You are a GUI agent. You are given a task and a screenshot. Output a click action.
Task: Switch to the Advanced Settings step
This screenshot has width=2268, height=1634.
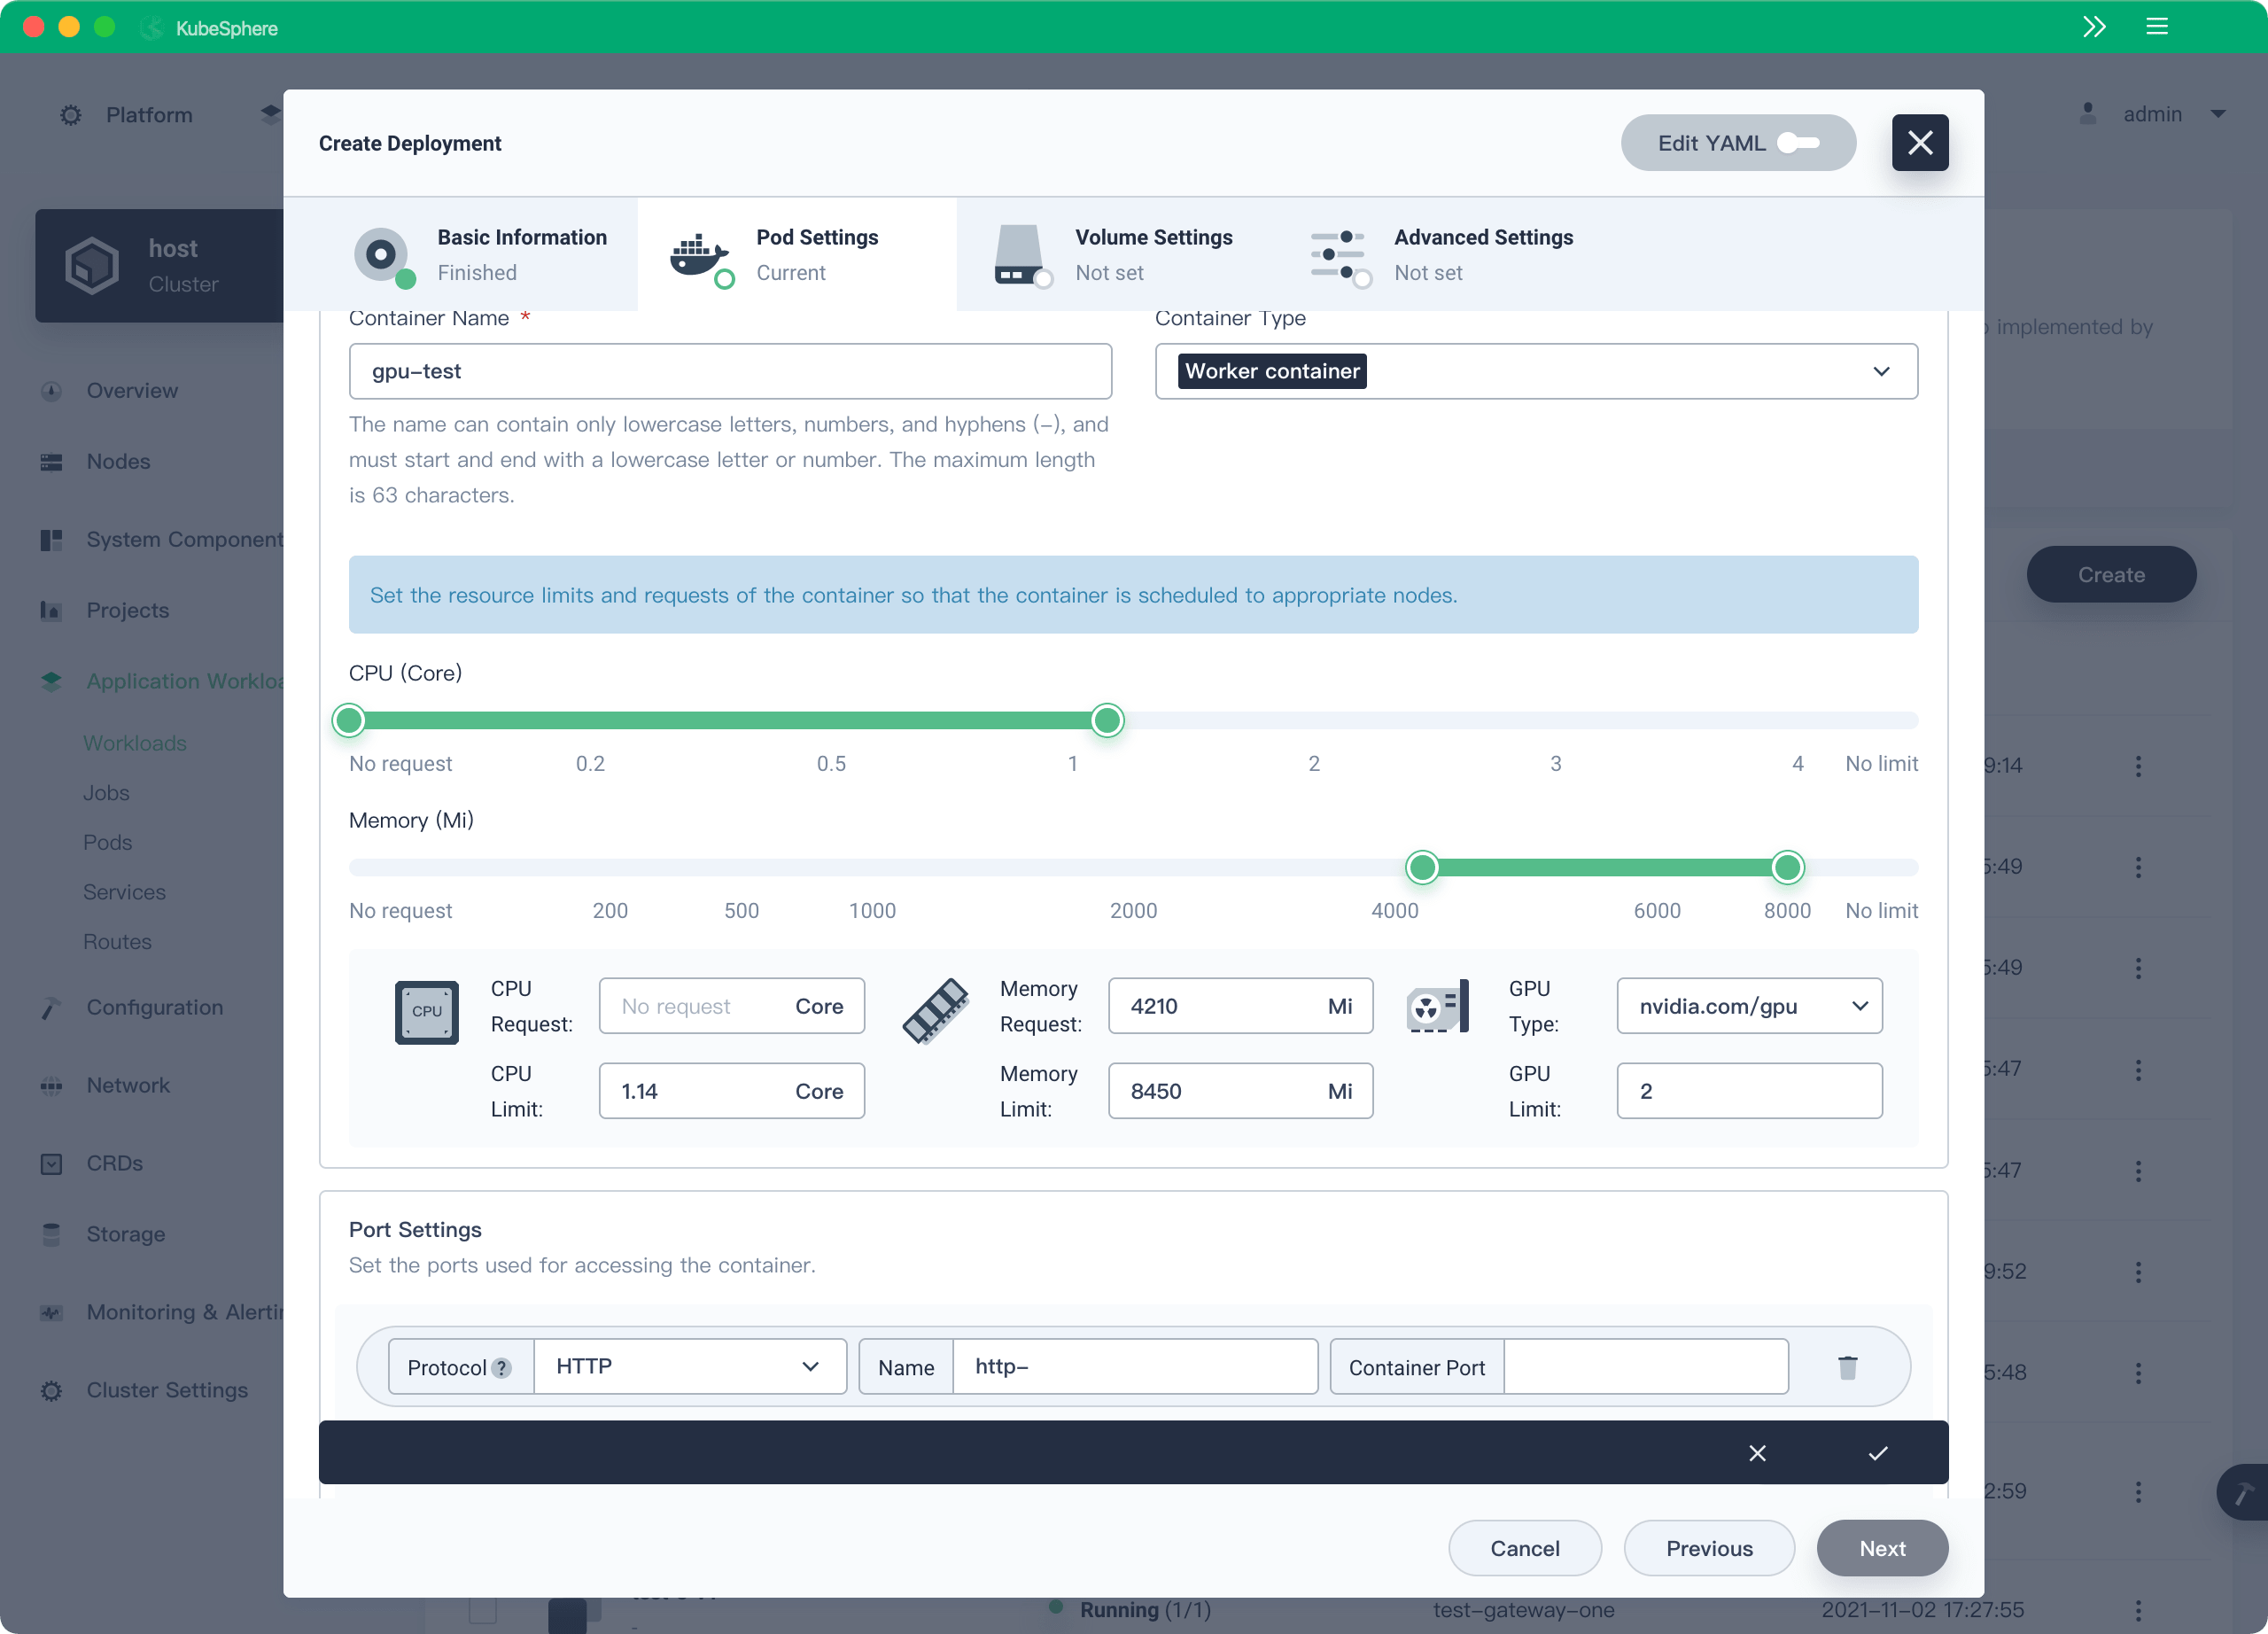click(1484, 254)
